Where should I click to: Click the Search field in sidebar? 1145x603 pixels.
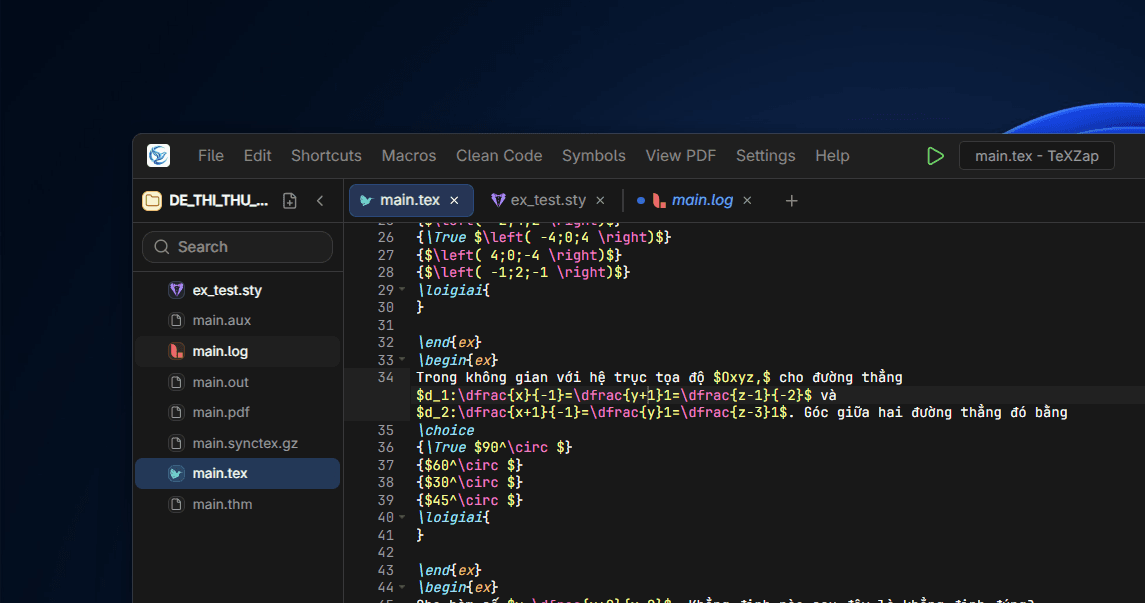237,247
